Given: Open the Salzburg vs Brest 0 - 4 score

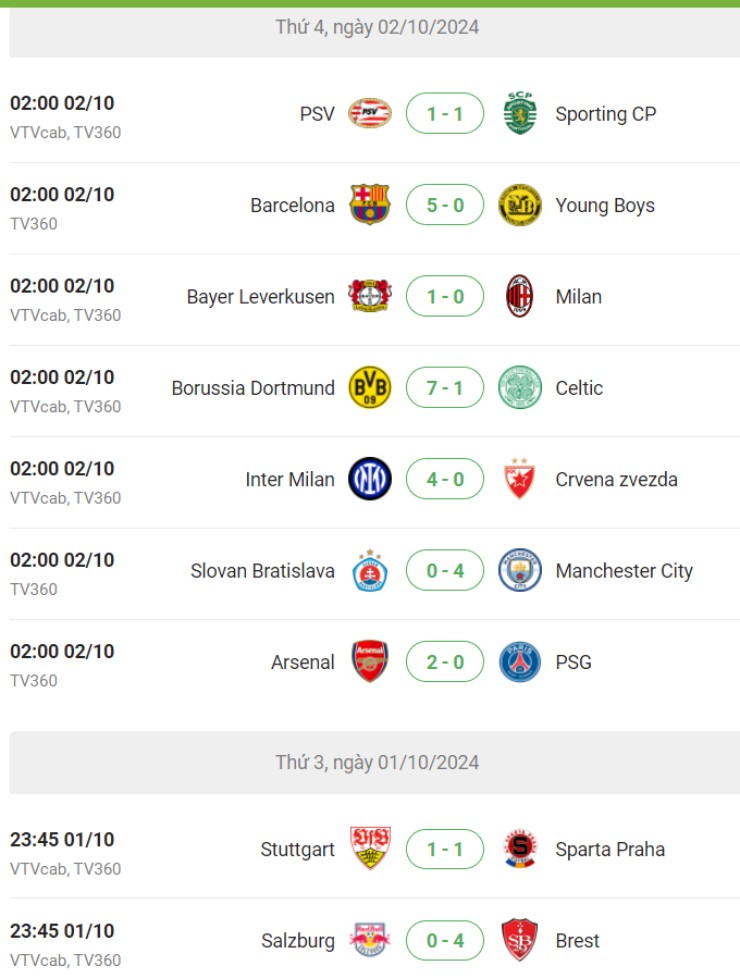Looking at the screenshot, I should pos(445,940).
